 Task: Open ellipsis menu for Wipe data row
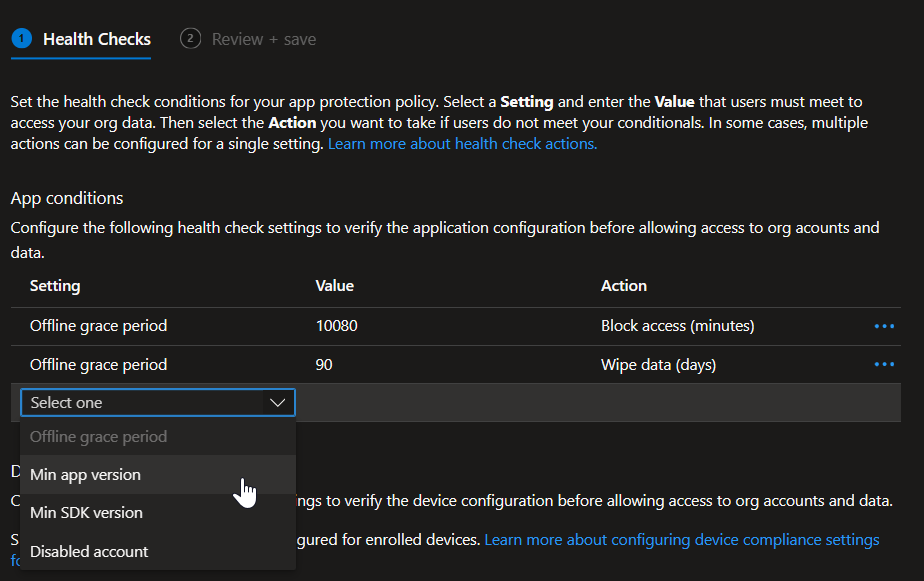pos(884,365)
